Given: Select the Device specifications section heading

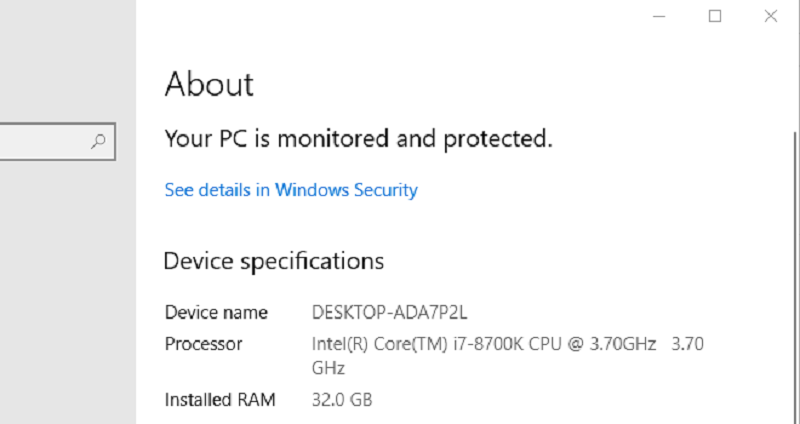Looking at the screenshot, I should (273, 262).
